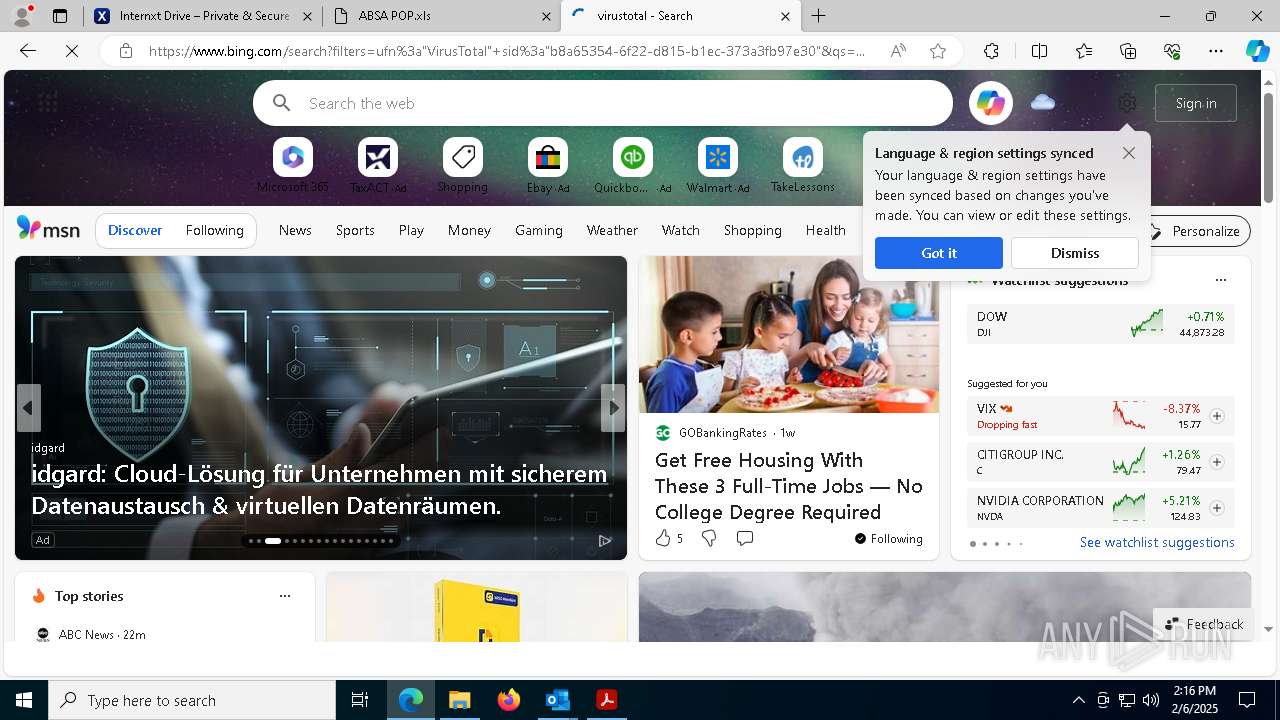Click the Sign in button
The height and width of the screenshot is (720, 1280).
[x=1196, y=103]
